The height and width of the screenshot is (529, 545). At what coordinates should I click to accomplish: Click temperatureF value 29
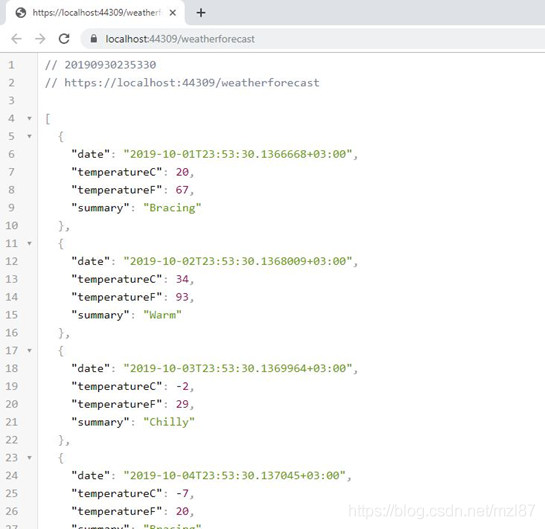(182, 404)
